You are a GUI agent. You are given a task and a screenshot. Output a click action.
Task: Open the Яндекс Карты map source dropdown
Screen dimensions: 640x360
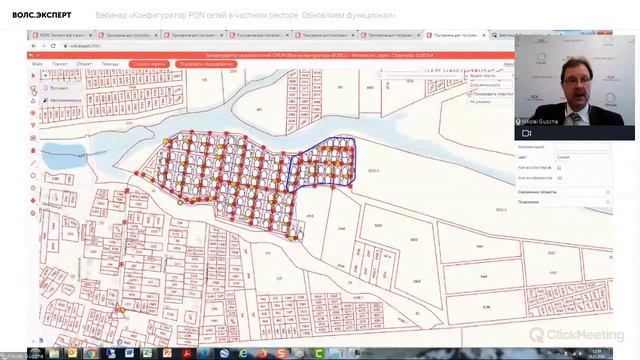tap(490, 76)
